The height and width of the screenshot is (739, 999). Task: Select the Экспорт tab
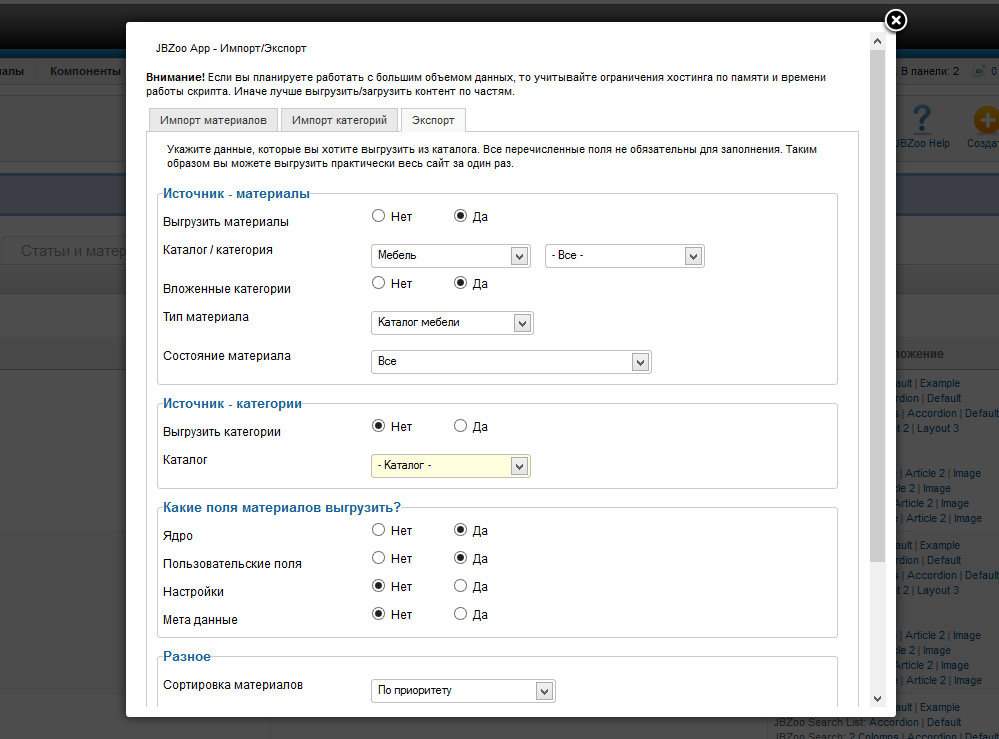(x=433, y=120)
